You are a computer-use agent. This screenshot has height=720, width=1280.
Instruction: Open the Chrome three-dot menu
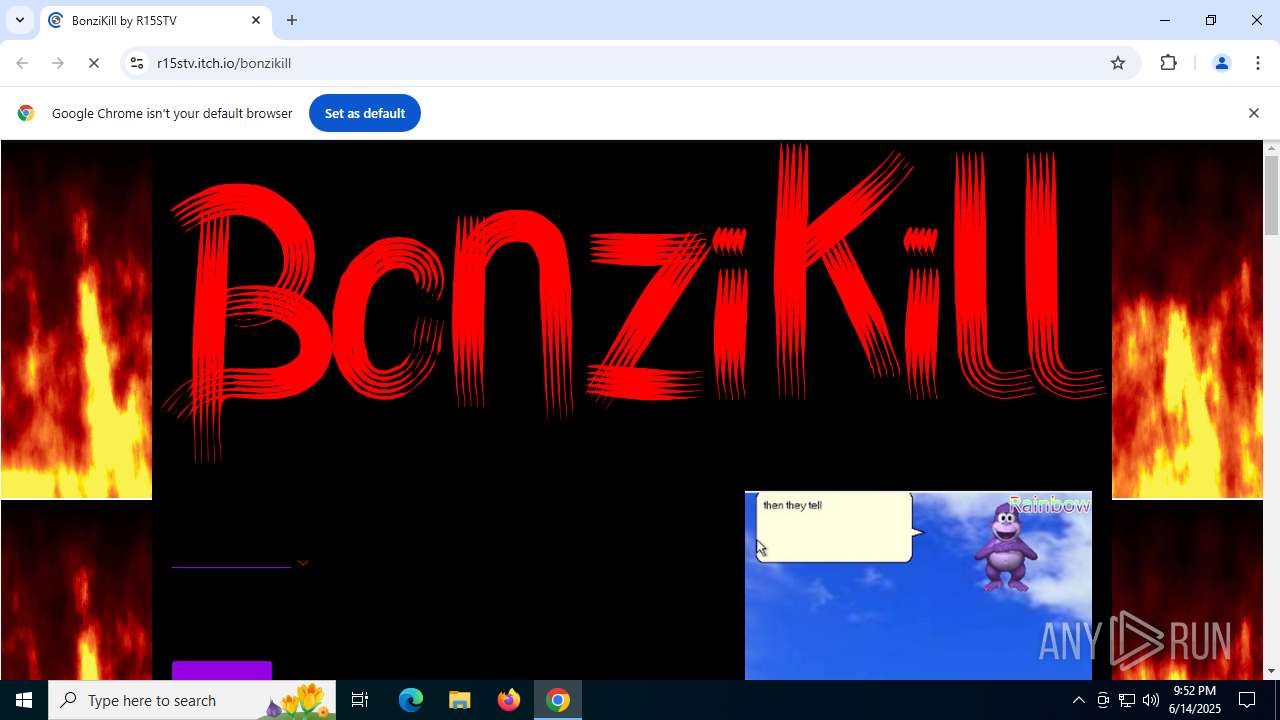[x=1258, y=63]
